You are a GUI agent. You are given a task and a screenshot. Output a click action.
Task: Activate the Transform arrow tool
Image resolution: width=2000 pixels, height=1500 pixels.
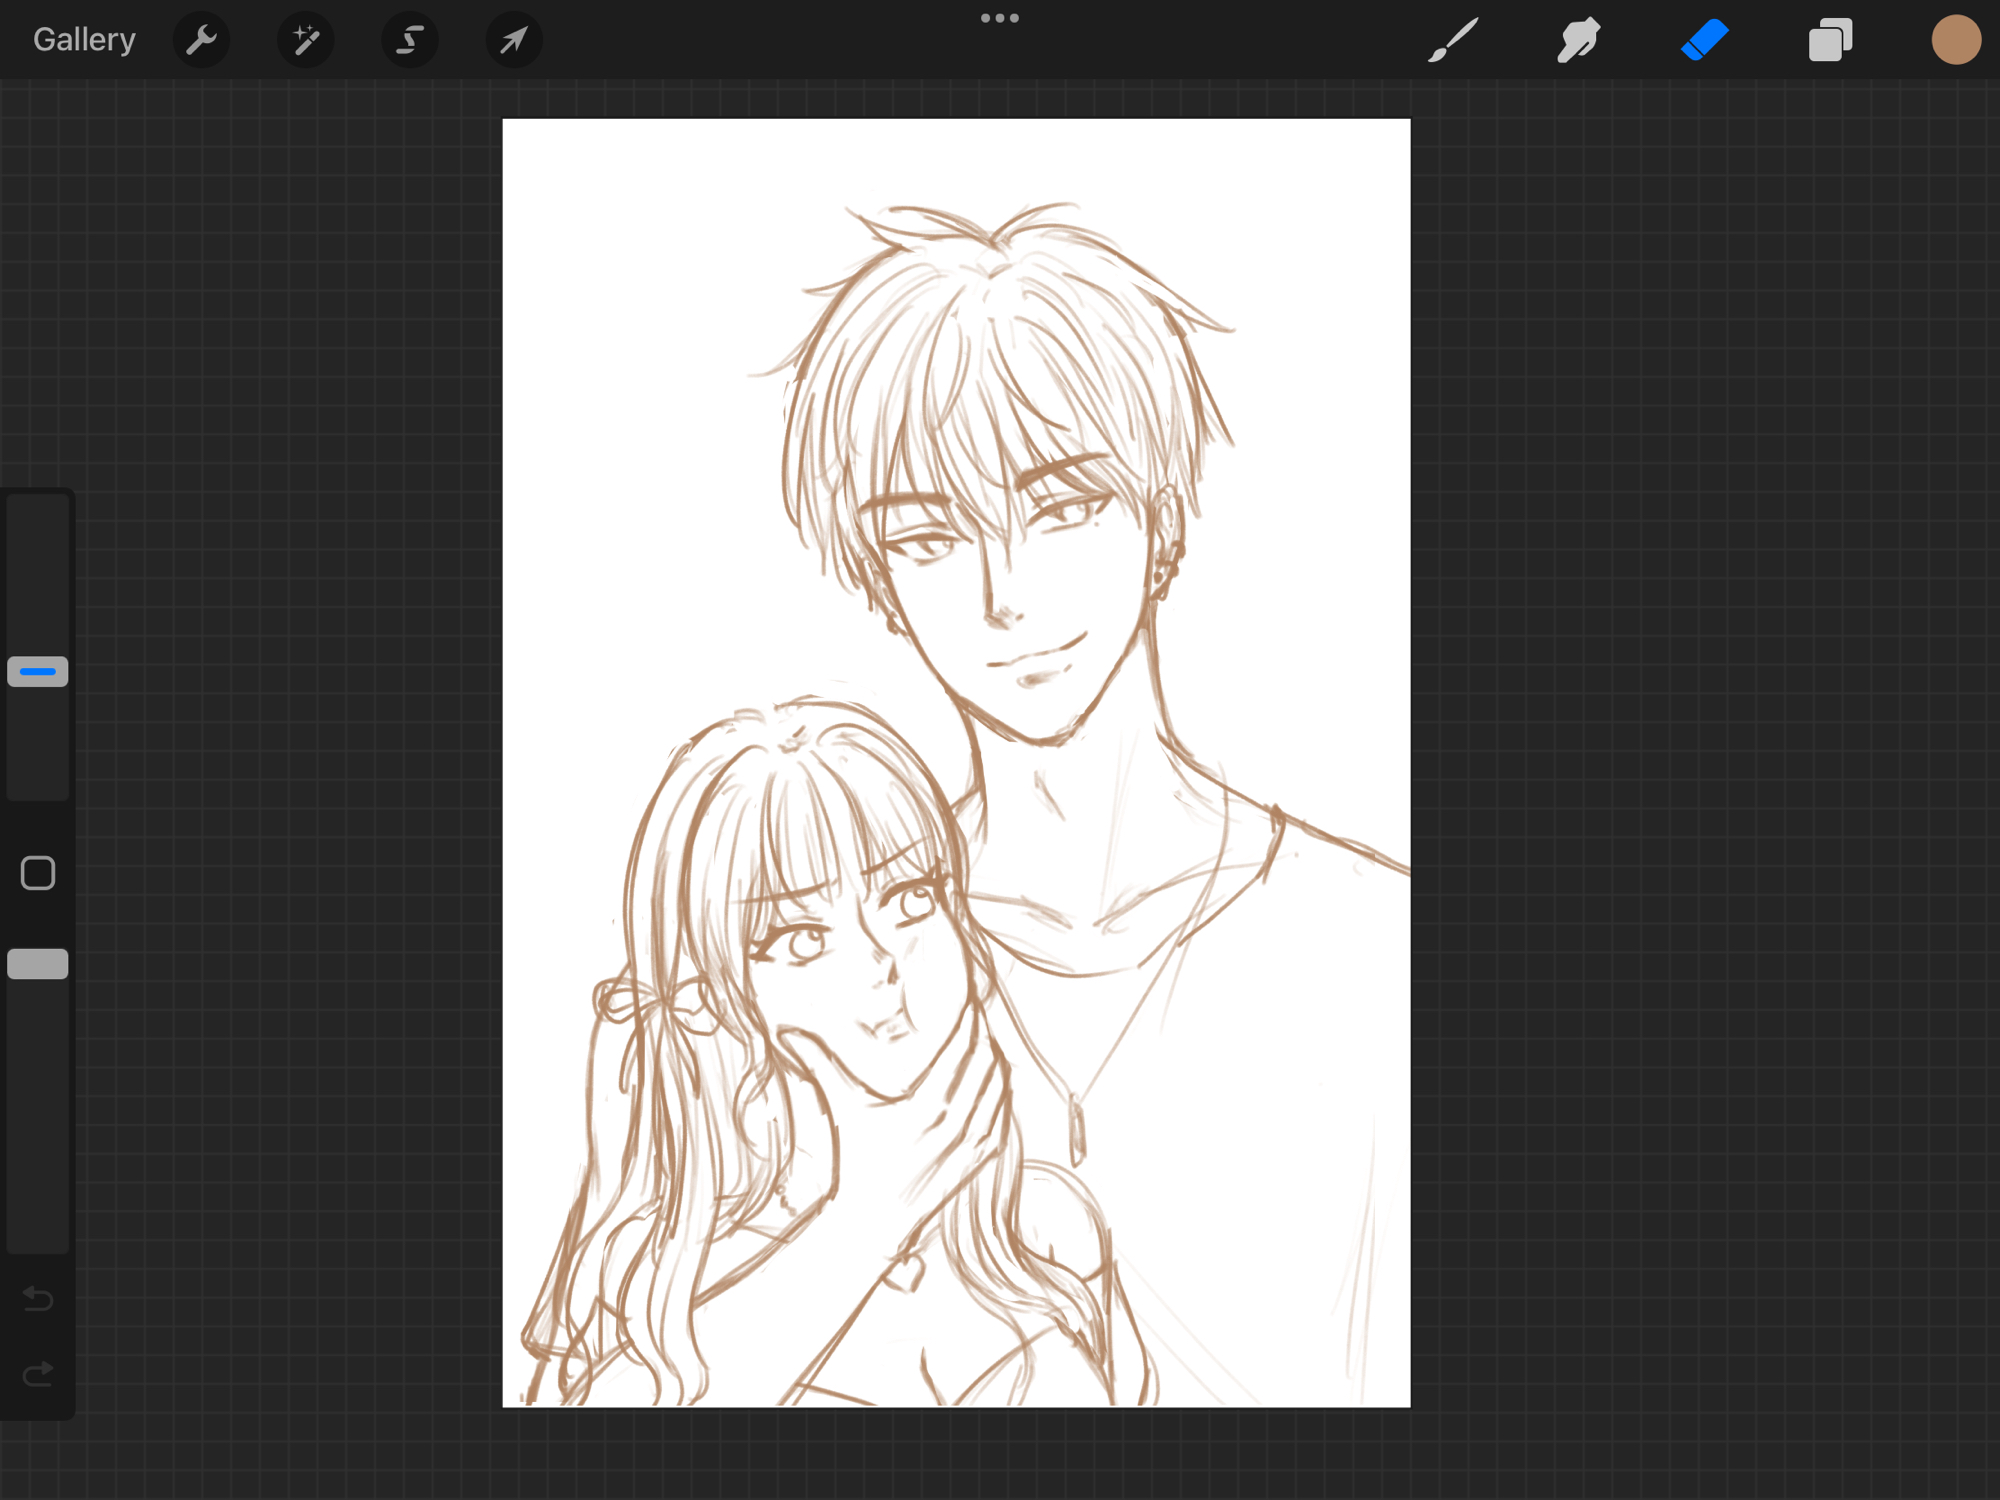pyautogui.click(x=513, y=40)
